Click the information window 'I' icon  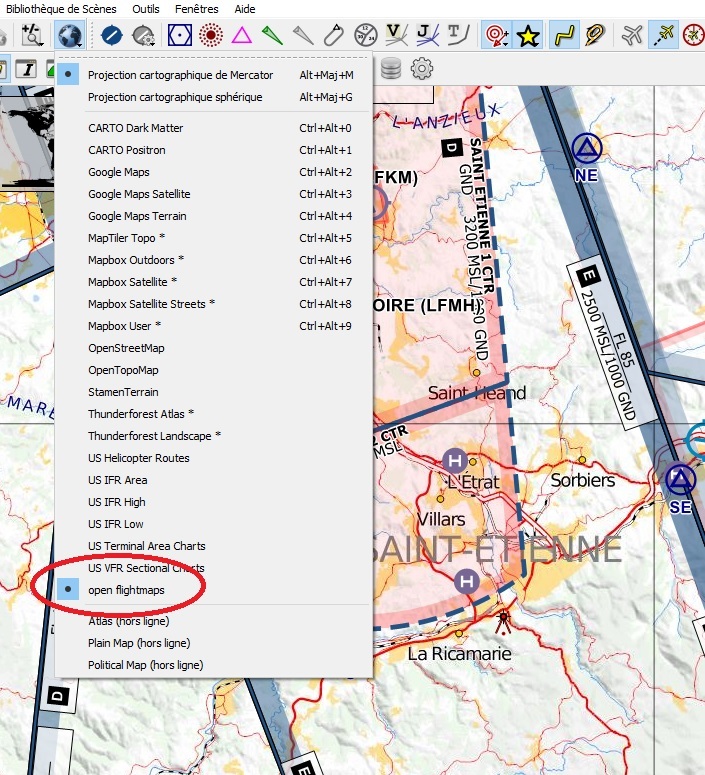27,69
